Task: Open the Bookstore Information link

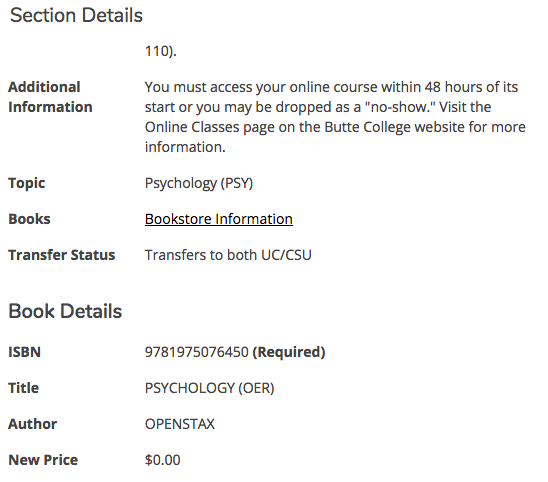Action: coord(219,219)
